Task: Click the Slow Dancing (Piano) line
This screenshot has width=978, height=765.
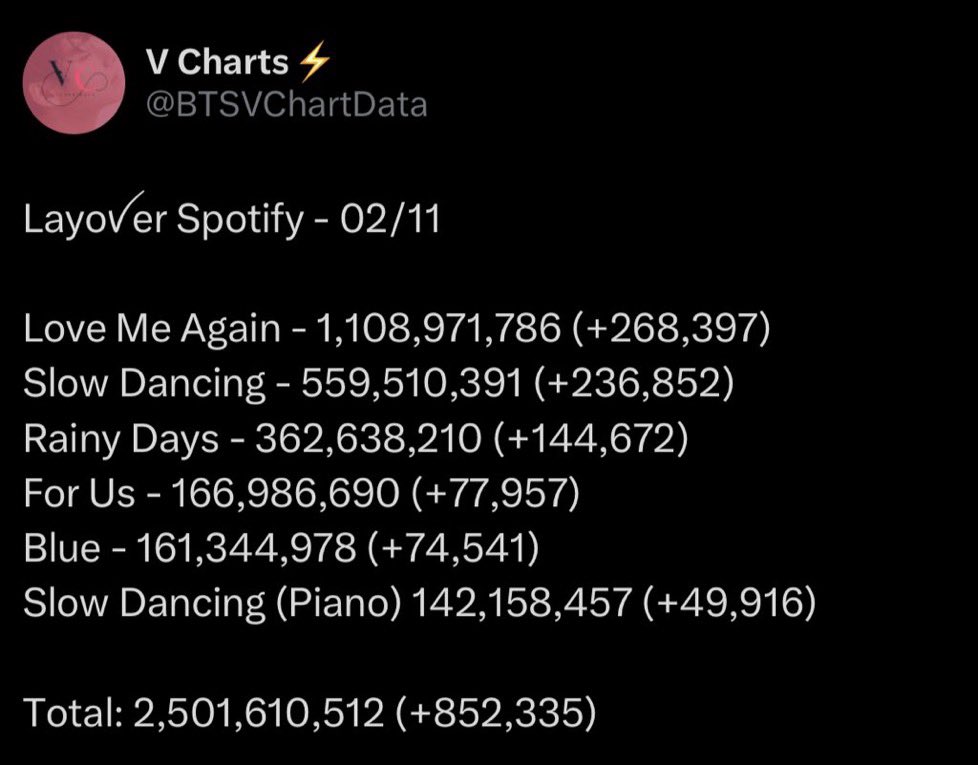Action: point(420,603)
